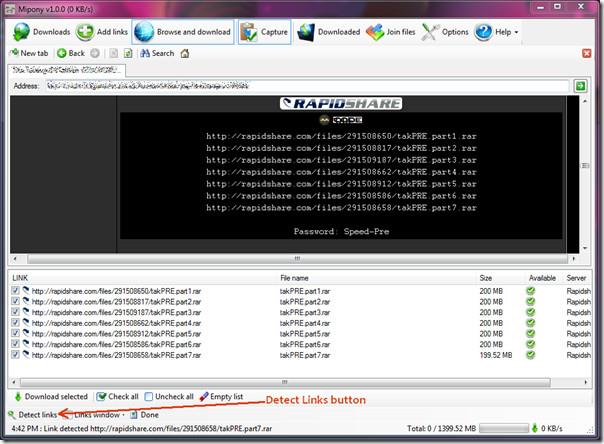The width and height of the screenshot is (604, 444).
Task: Open a New tab in browser
Action: click(28, 53)
